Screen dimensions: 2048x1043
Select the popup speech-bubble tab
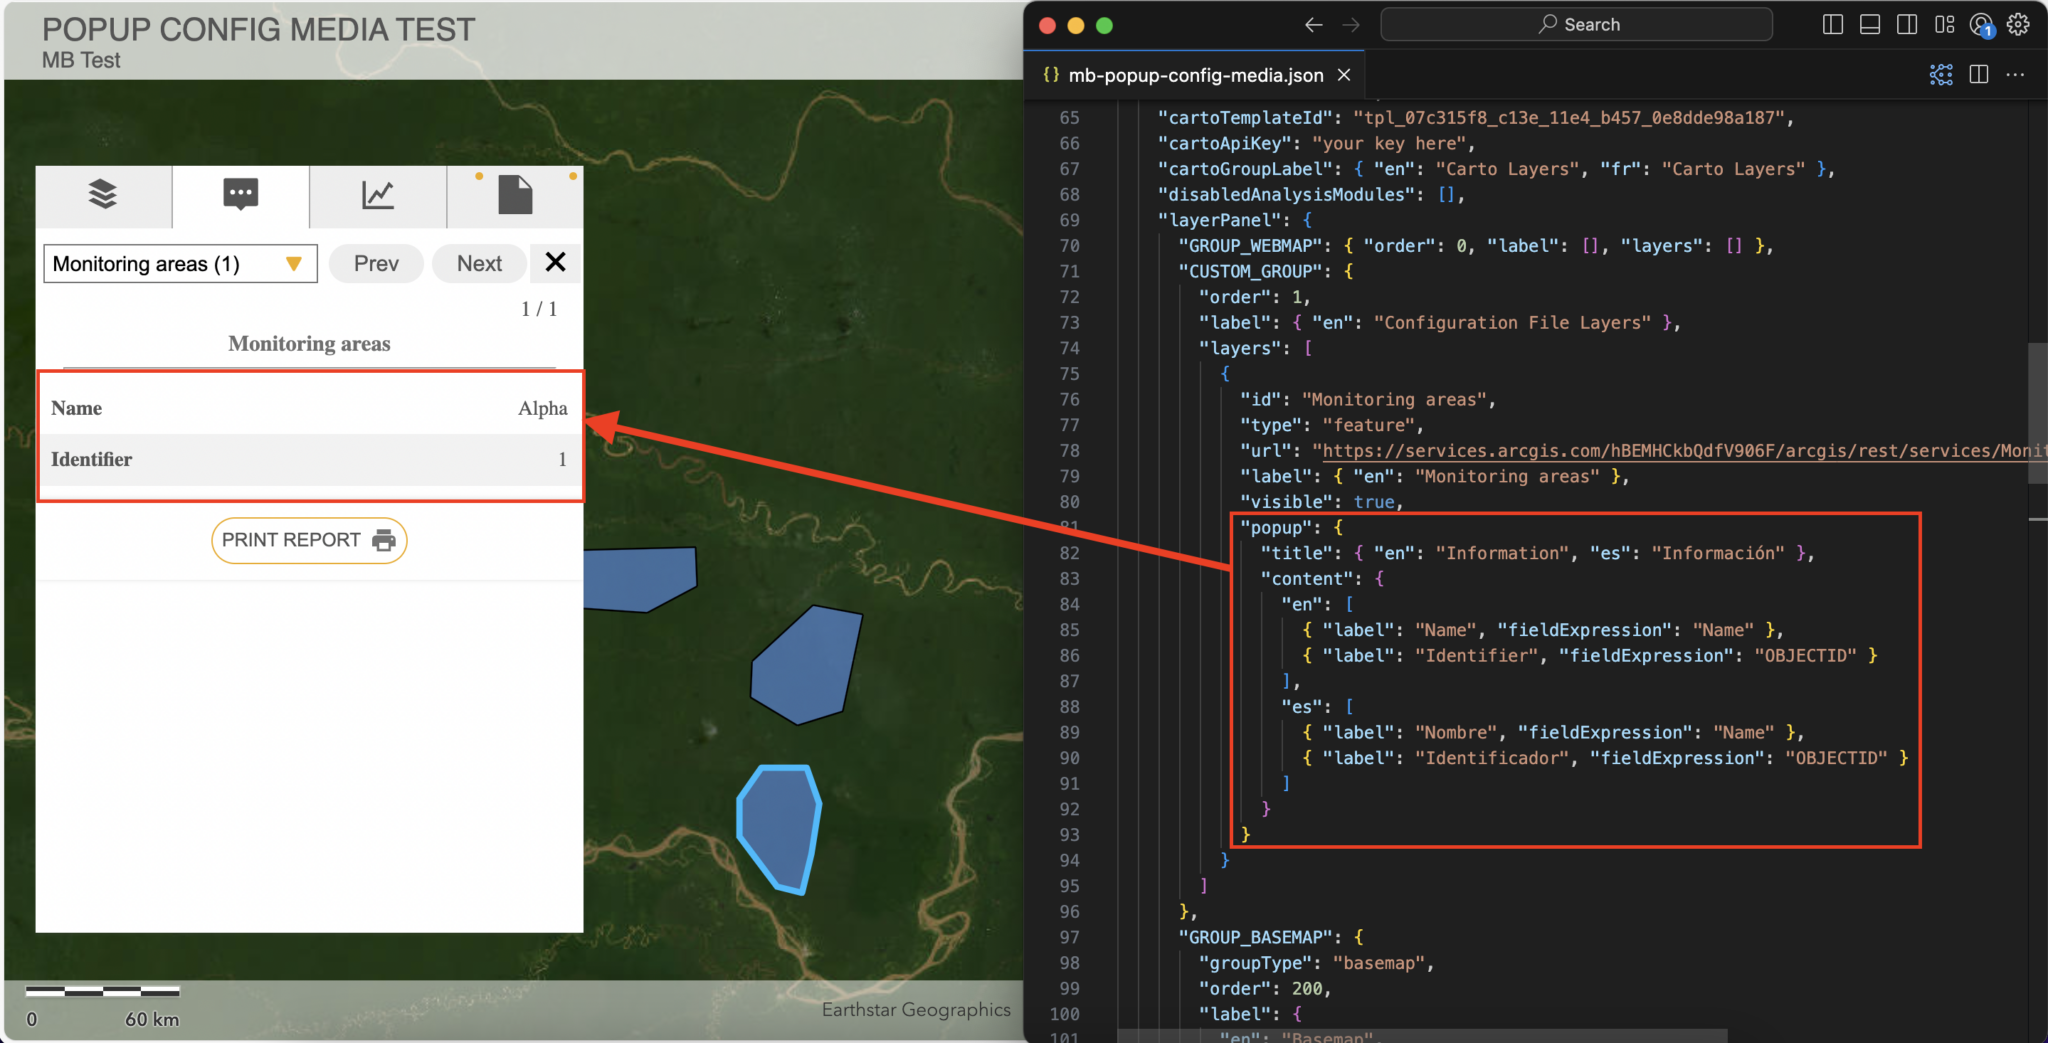click(x=240, y=196)
